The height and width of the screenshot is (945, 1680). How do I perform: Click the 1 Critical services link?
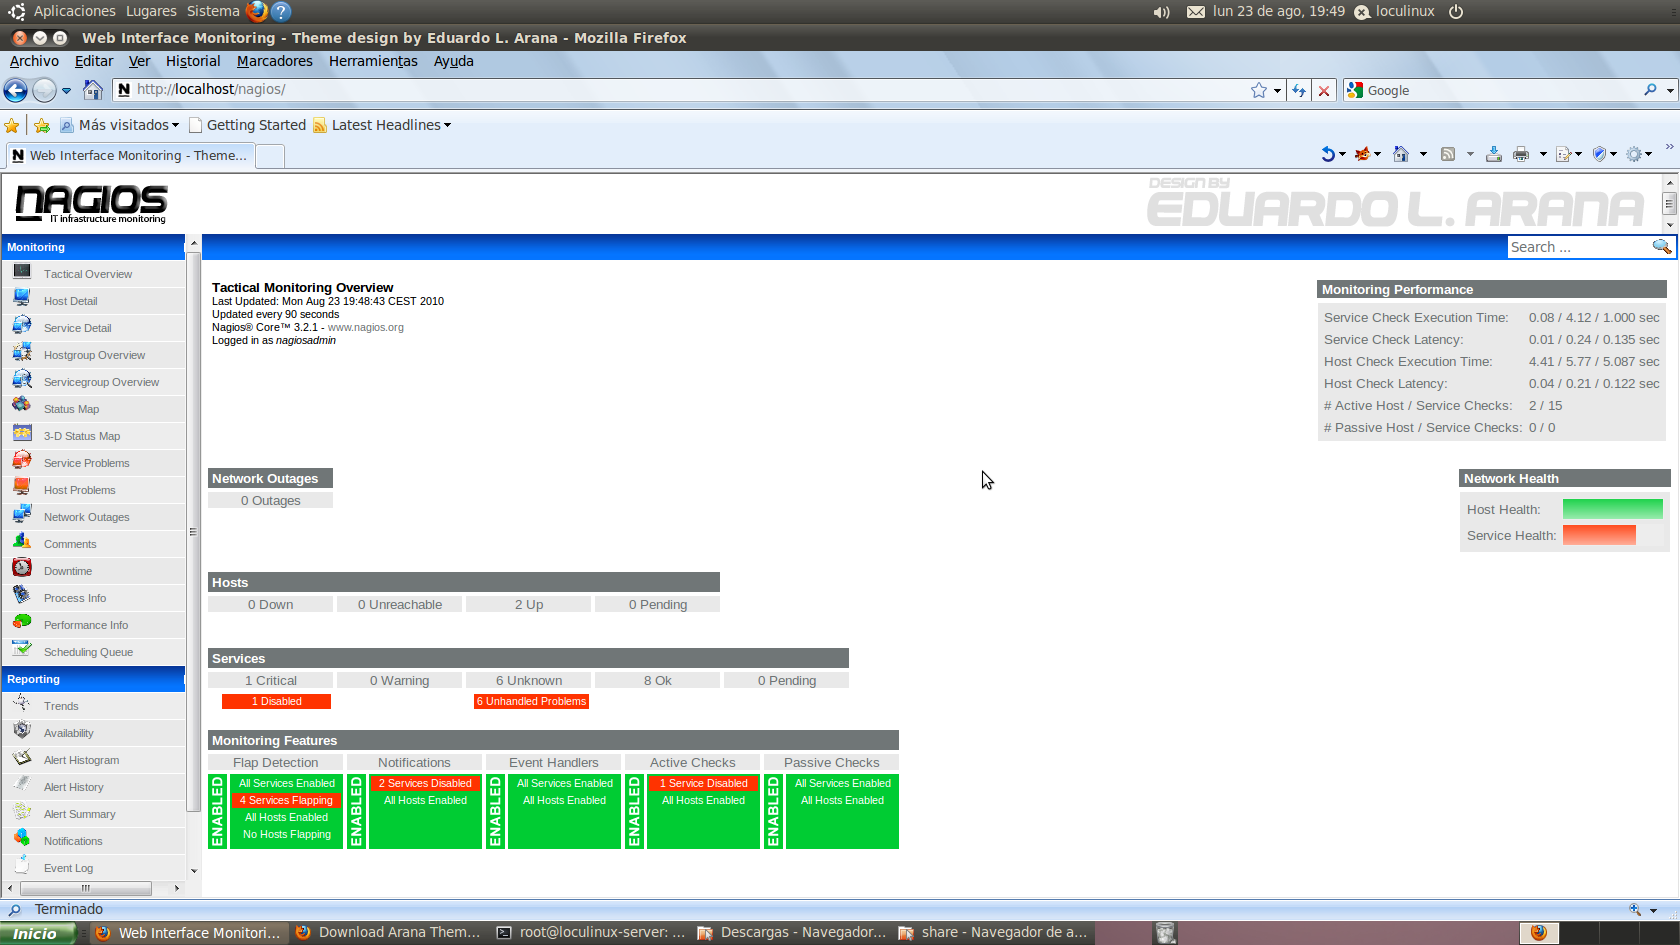point(271,680)
